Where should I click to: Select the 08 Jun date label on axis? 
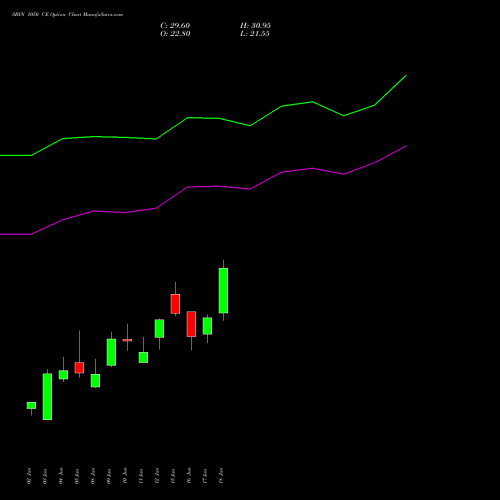coord(93,476)
